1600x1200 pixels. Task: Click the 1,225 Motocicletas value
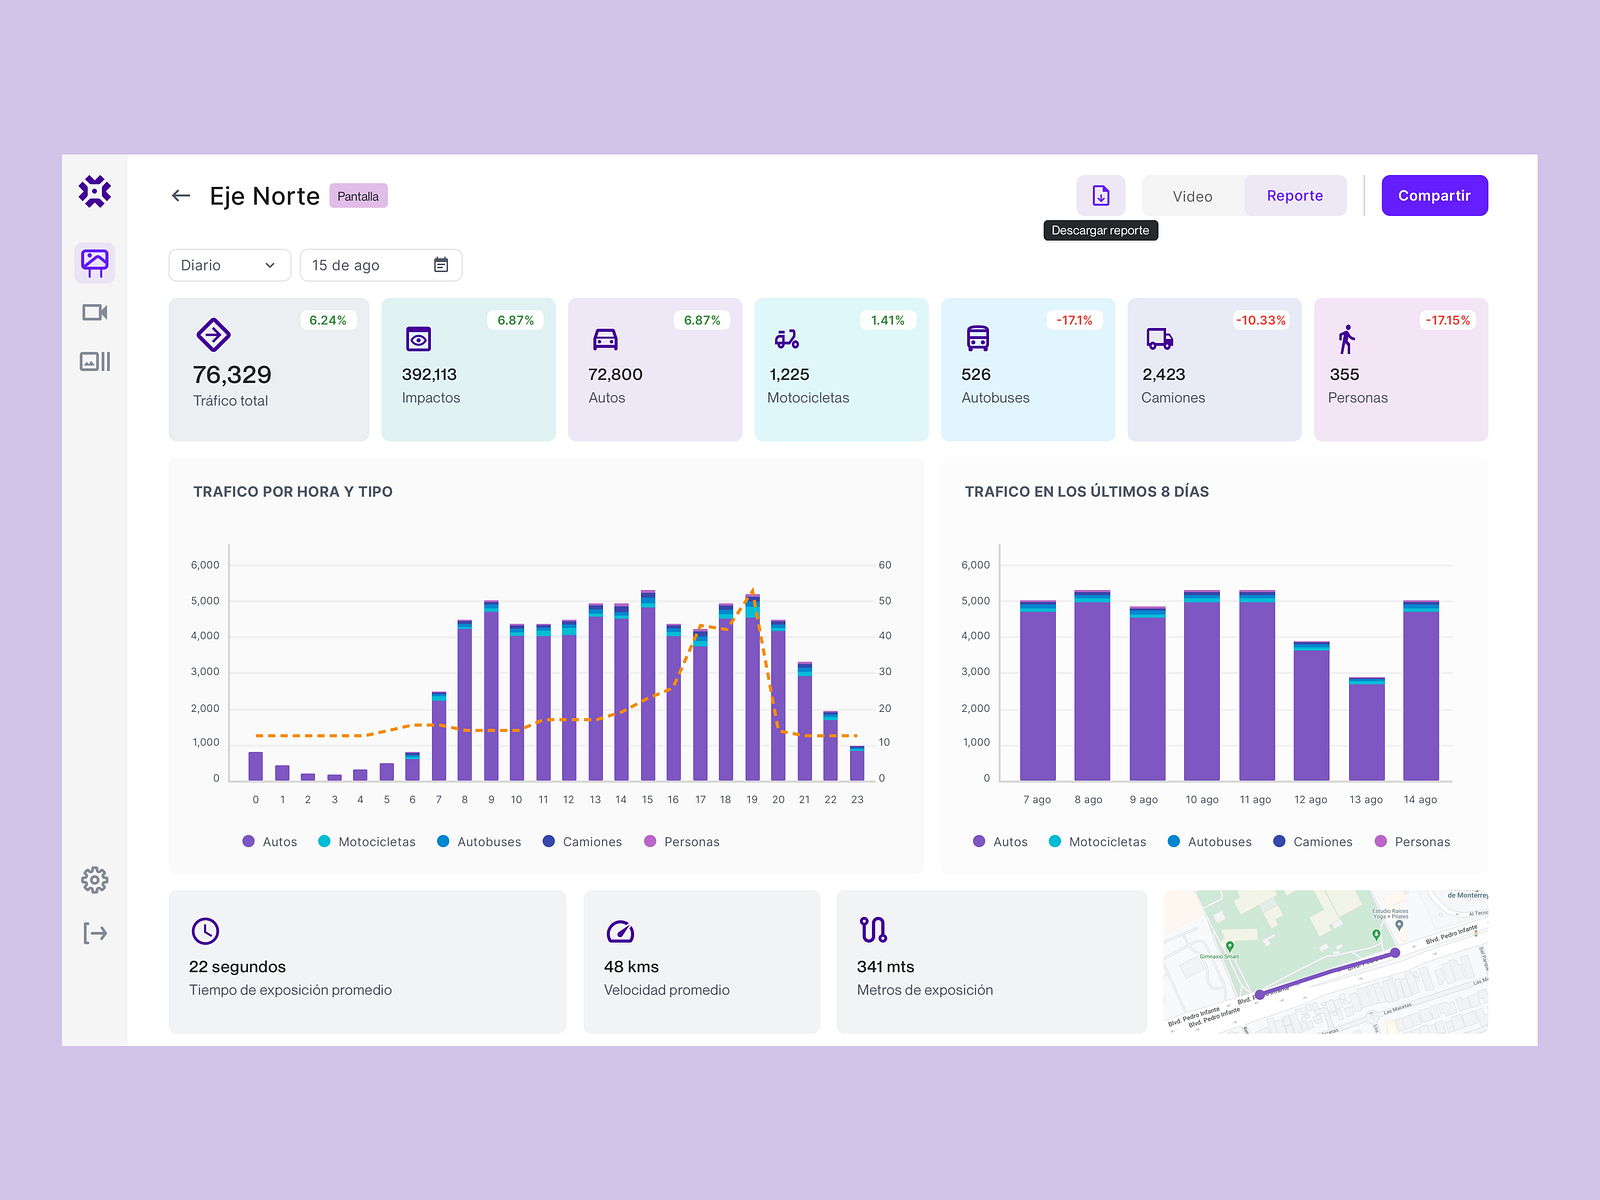(789, 374)
